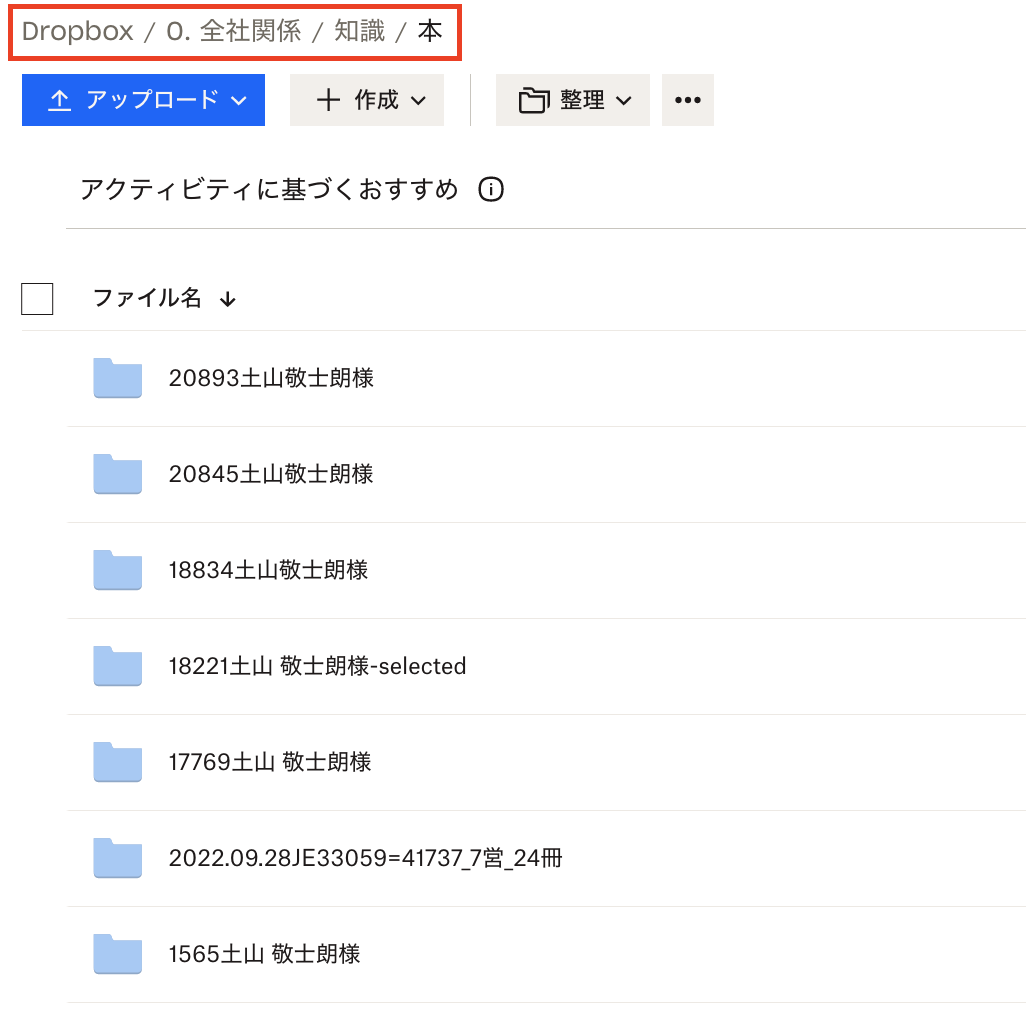Click folder icon of 1565土山 敬士朗様
Viewport: 1026px width, 1018px height.
tap(117, 954)
